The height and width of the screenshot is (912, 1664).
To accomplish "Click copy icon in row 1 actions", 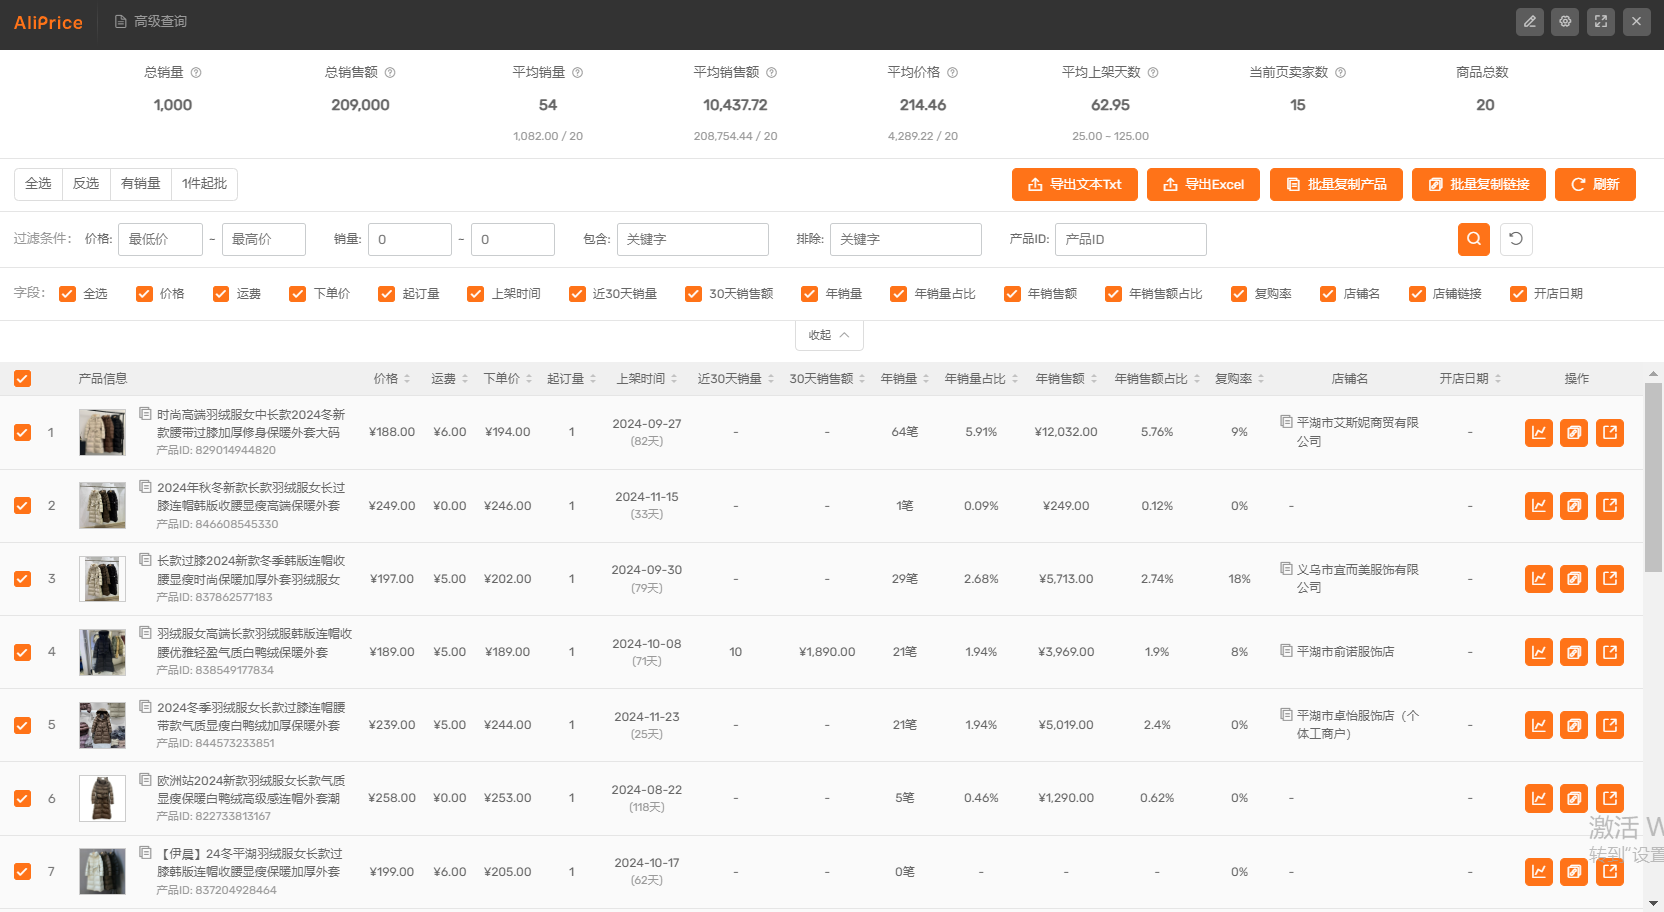I will pos(1574,433).
